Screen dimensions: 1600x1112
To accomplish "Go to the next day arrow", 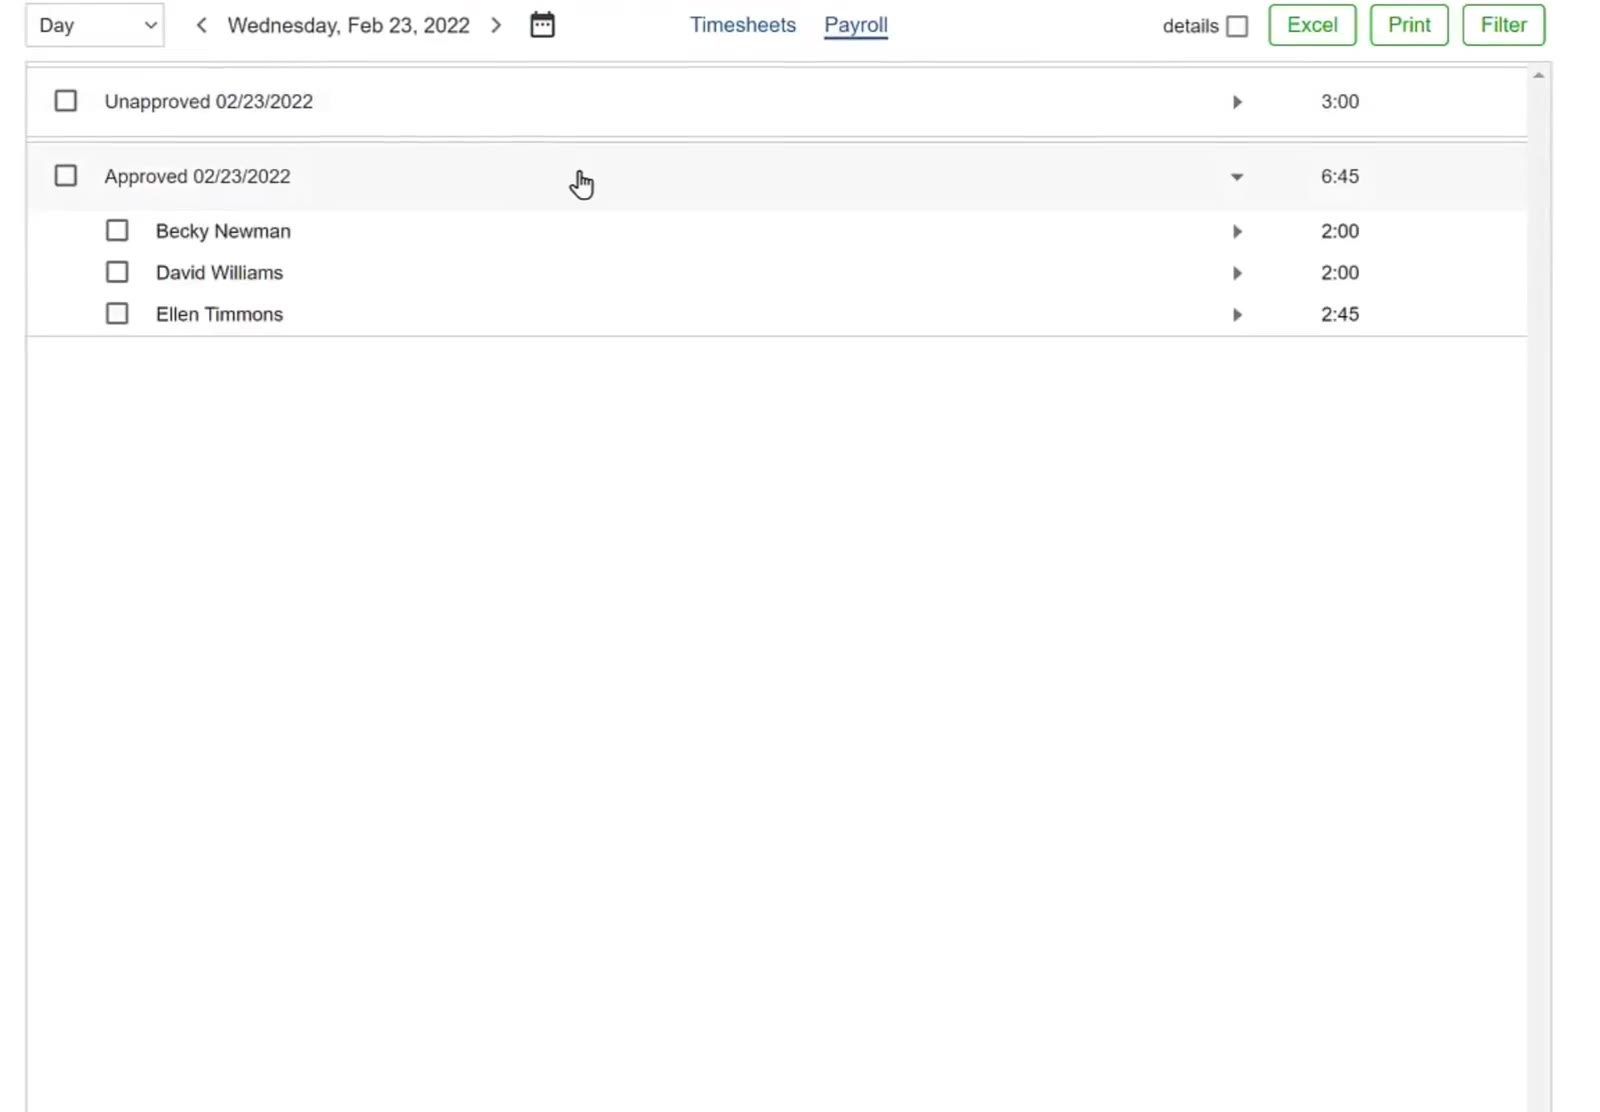I will 496,25.
